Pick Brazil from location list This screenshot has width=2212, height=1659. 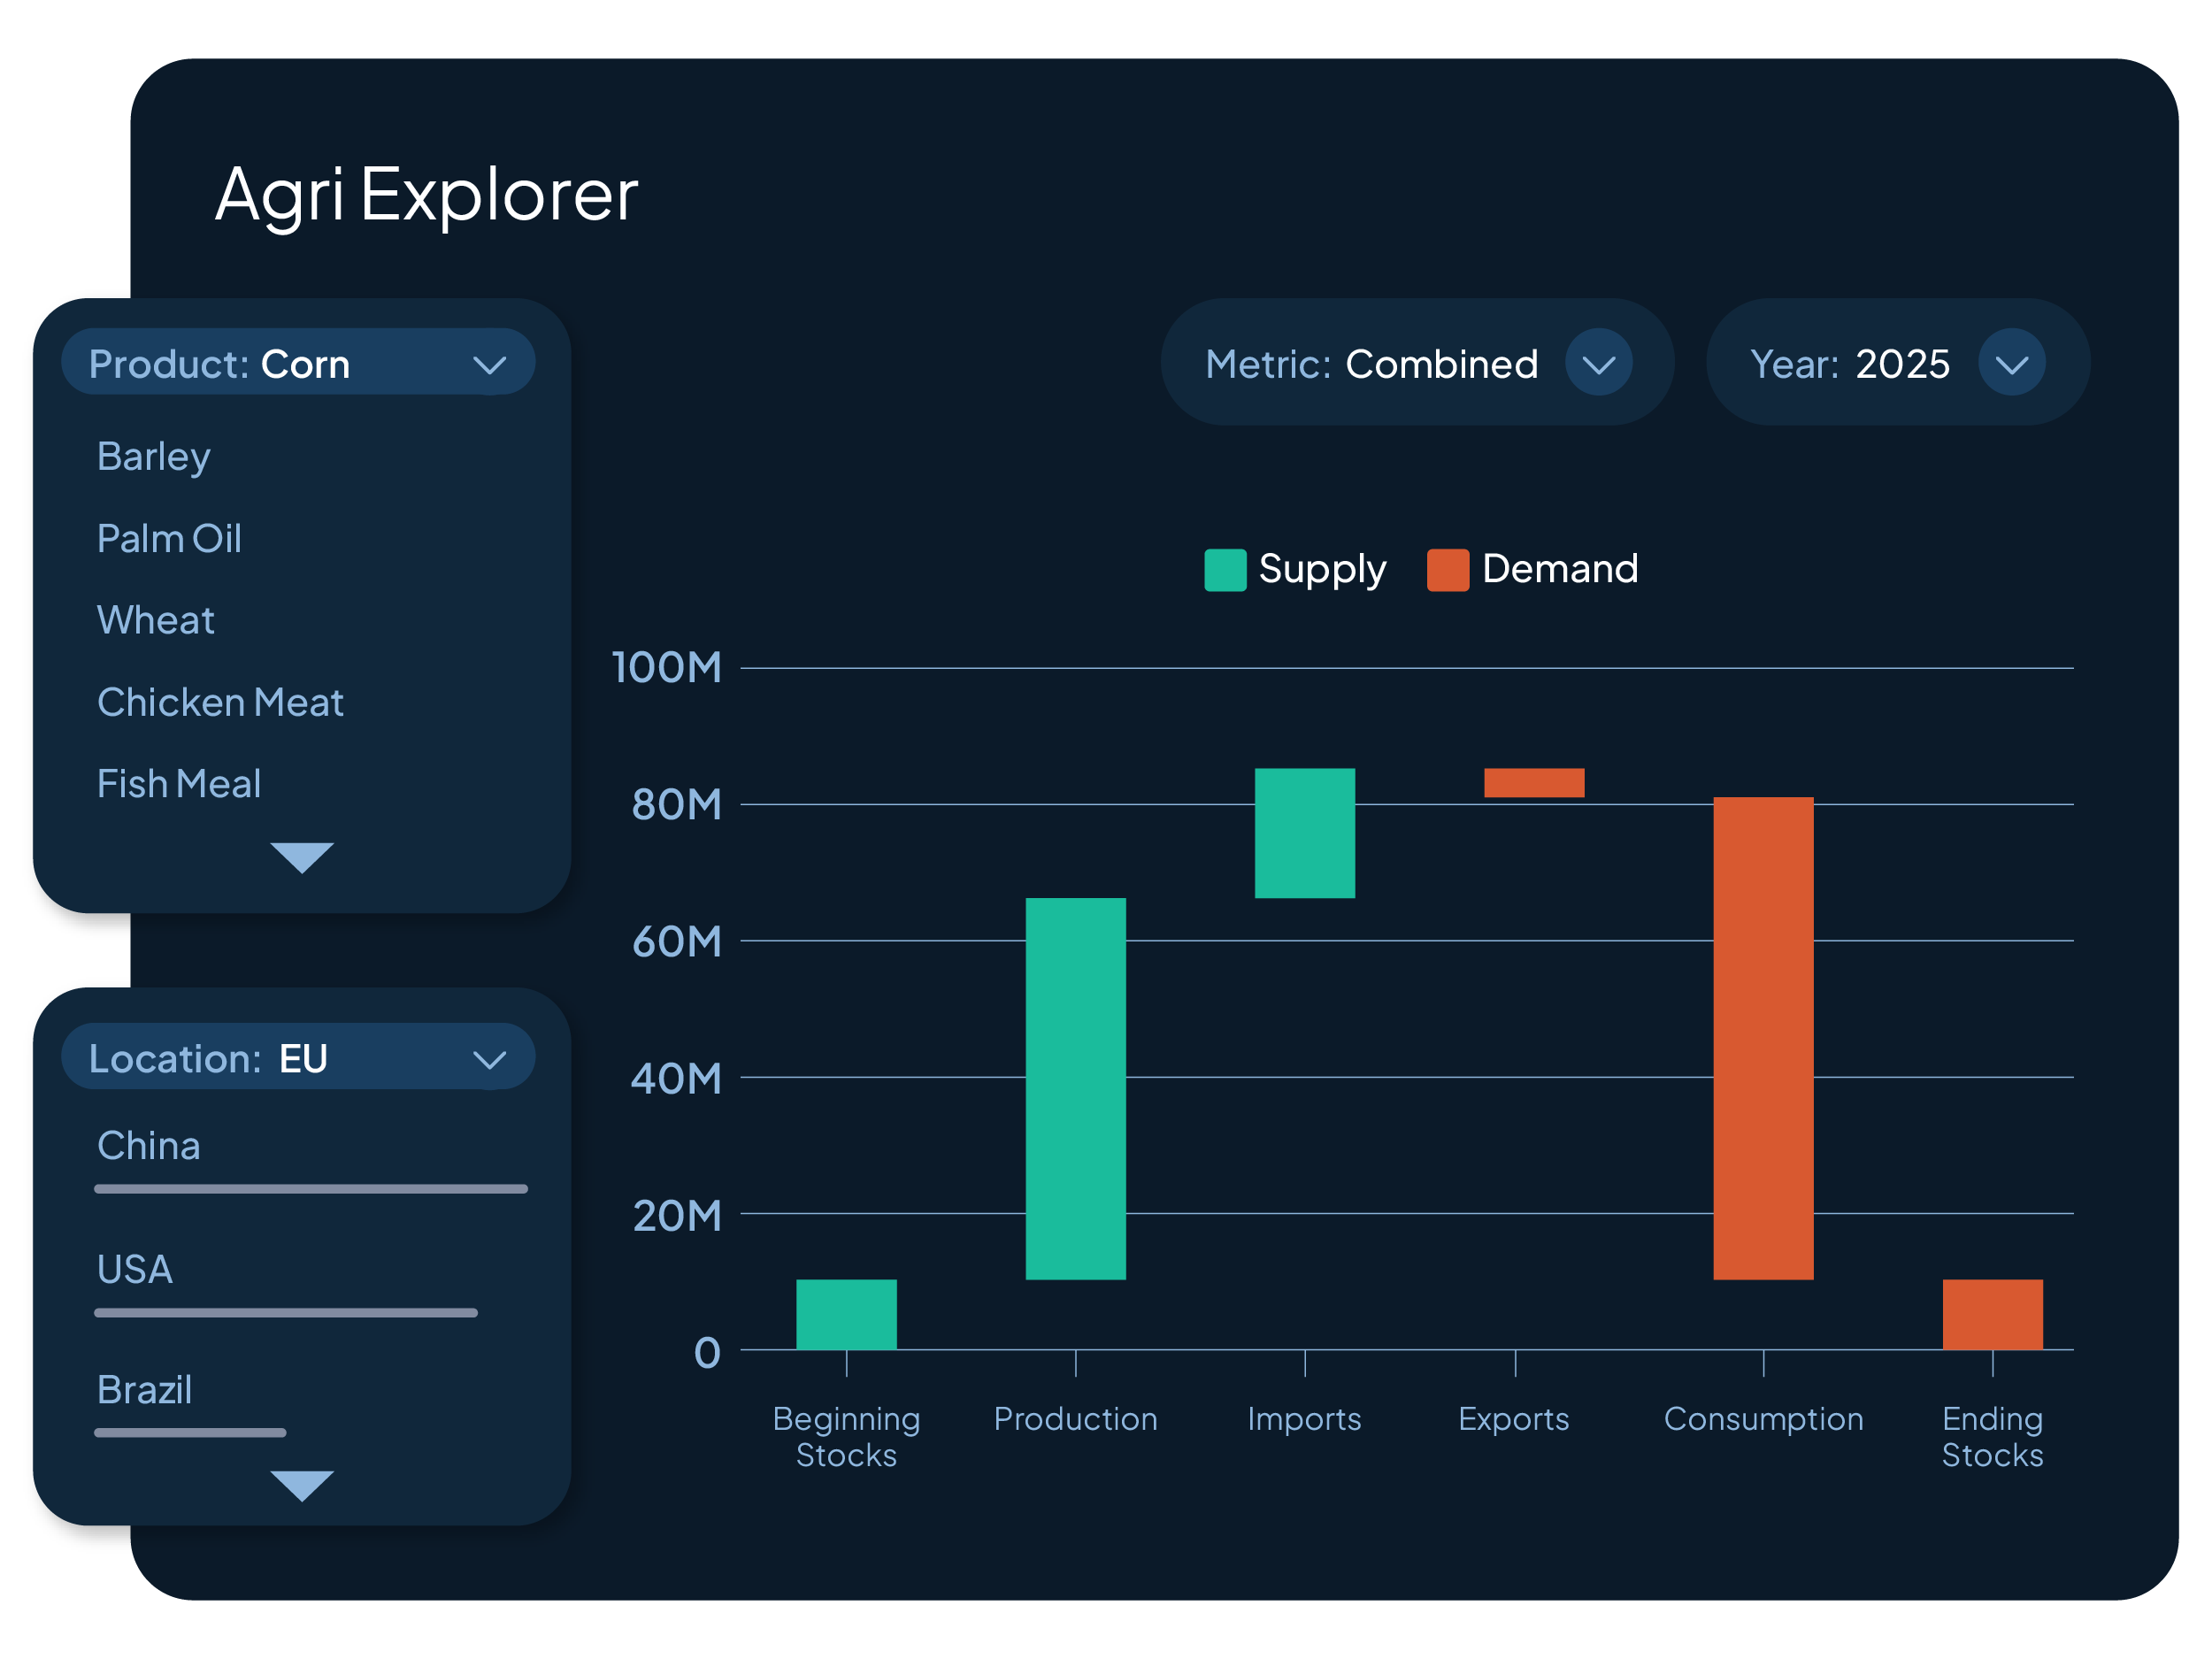pyautogui.click(x=145, y=1390)
